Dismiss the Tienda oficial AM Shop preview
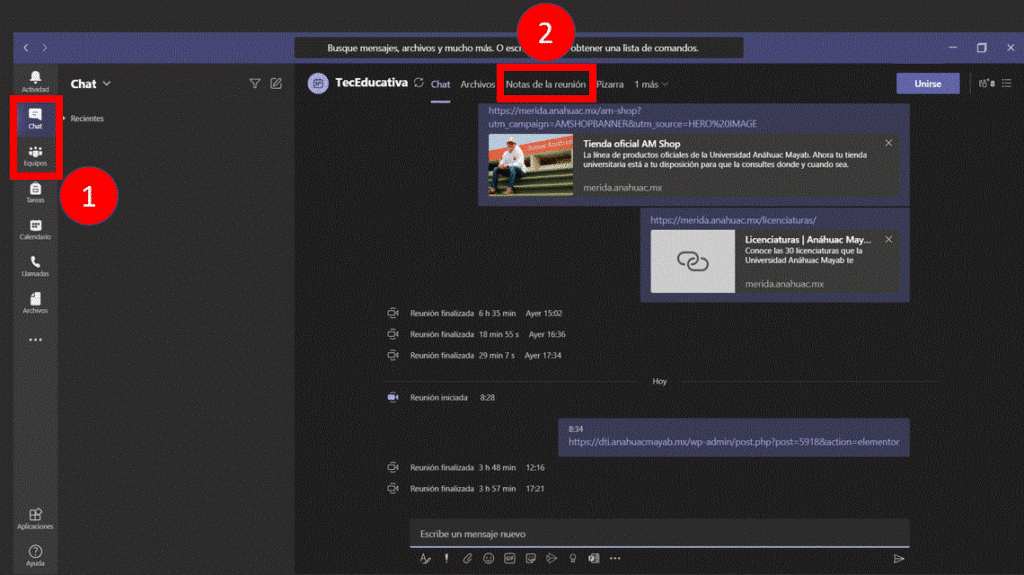Image resolution: width=1024 pixels, height=575 pixels. (889, 143)
